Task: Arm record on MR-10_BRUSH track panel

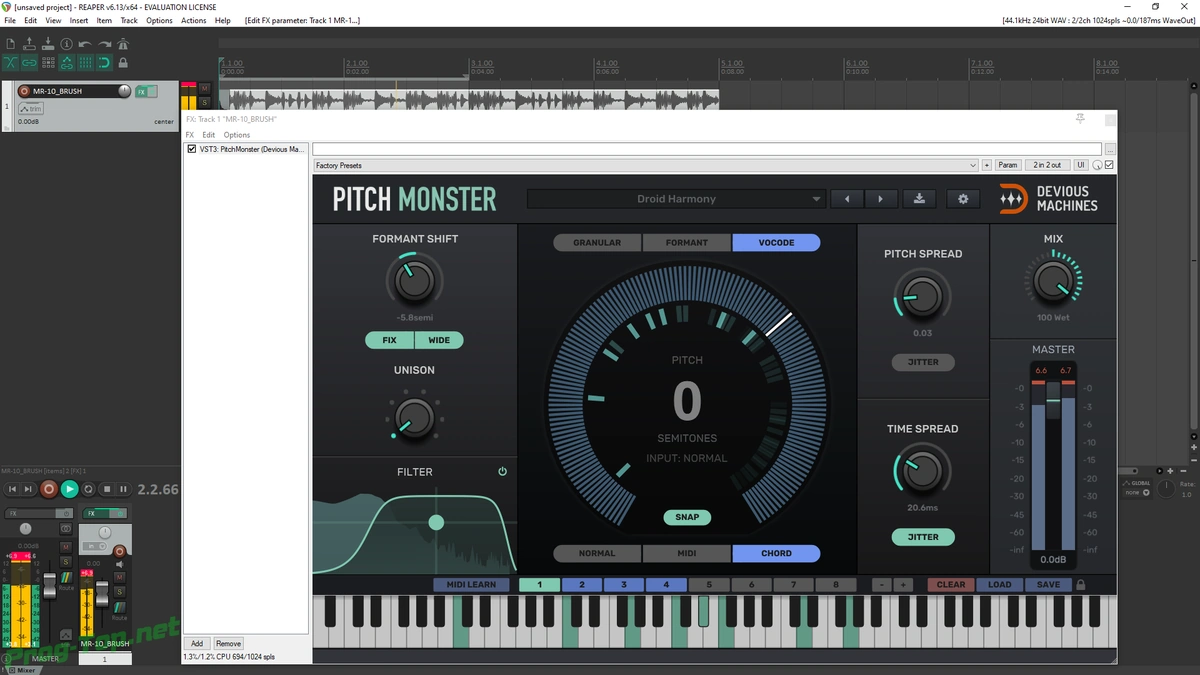Action: [25, 91]
